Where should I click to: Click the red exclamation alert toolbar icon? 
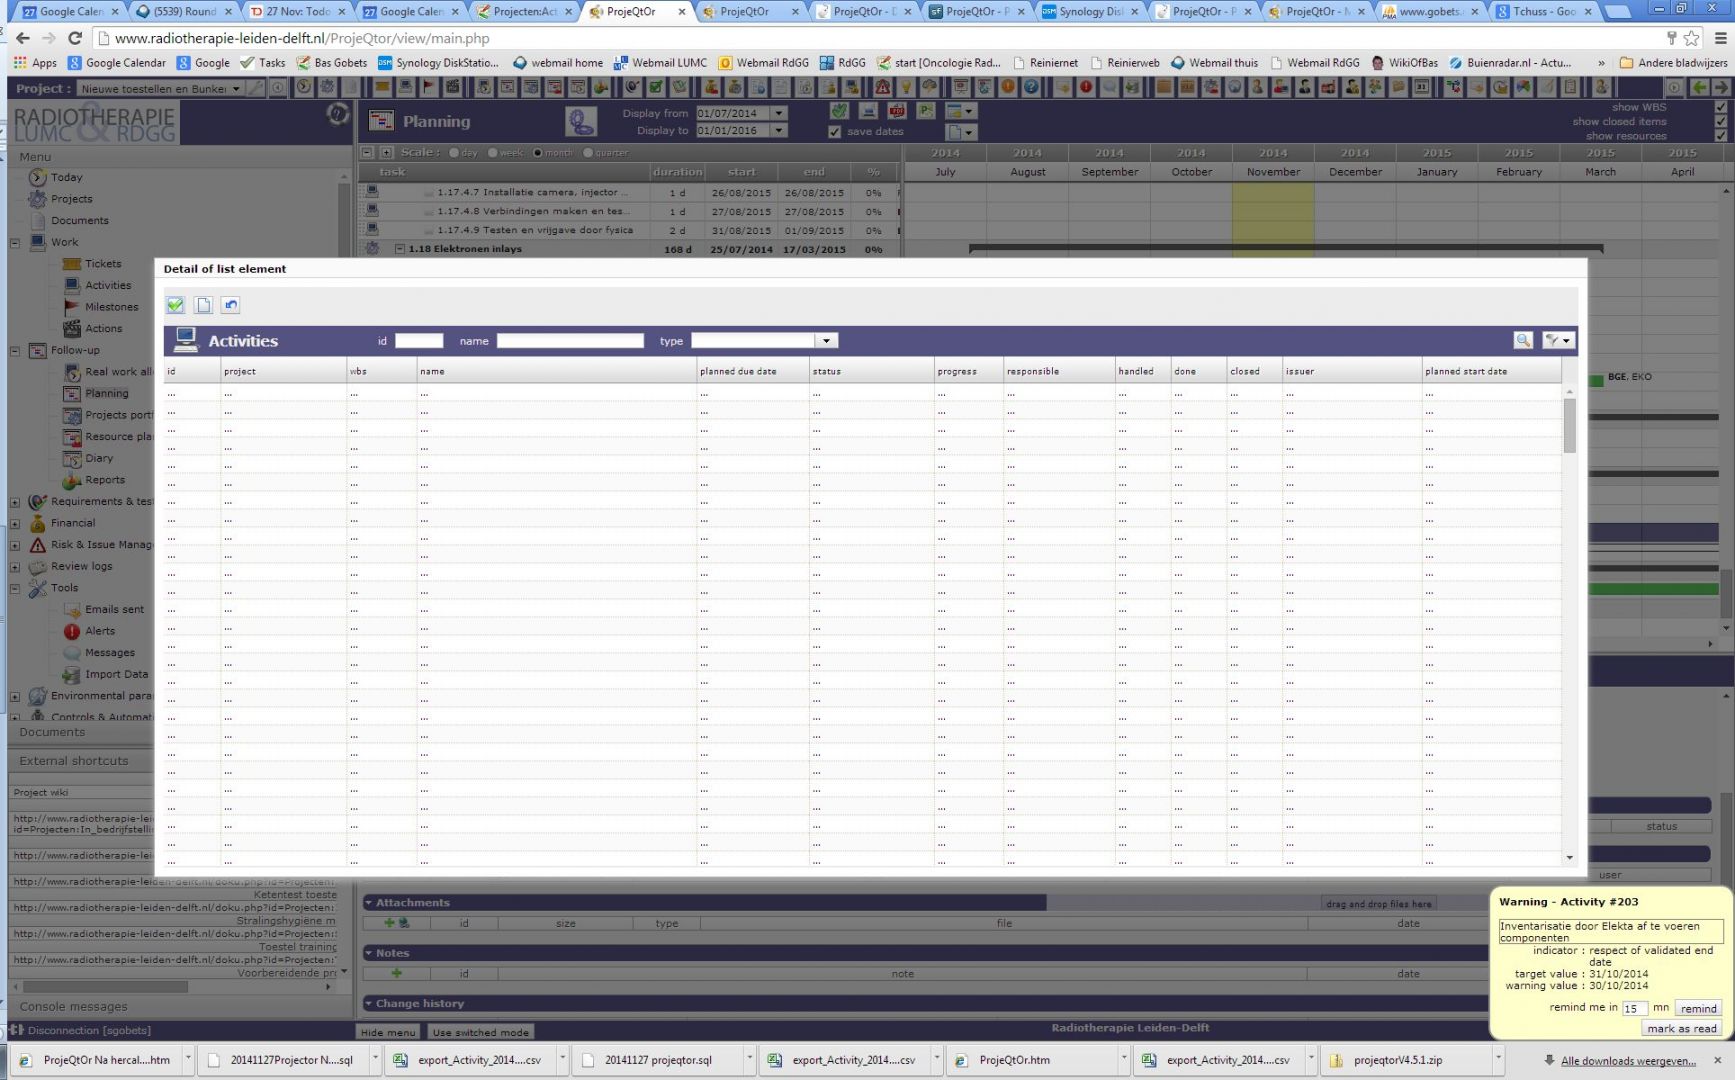[1086, 87]
